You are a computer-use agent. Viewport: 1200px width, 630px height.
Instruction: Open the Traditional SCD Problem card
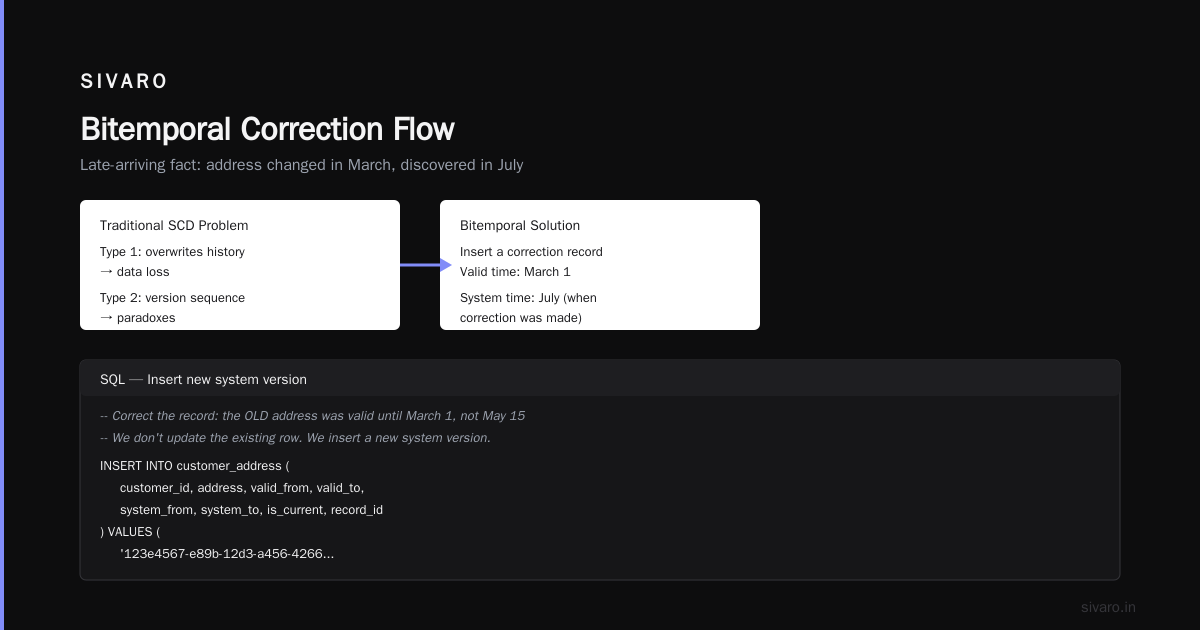pos(240,265)
